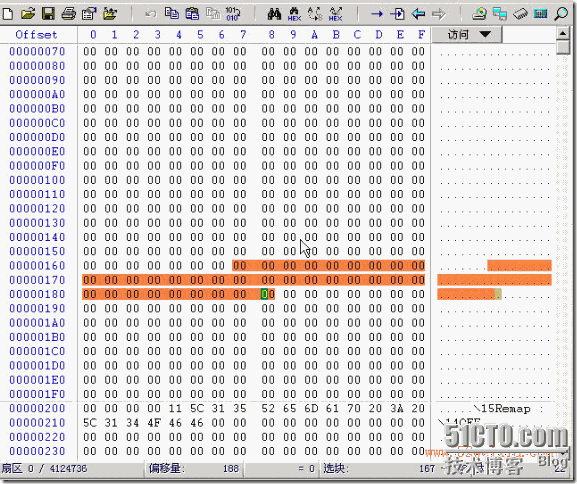The width and height of the screenshot is (577, 484).
Task: Create a new file with the blank page icon
Action: tap(7, 14)
